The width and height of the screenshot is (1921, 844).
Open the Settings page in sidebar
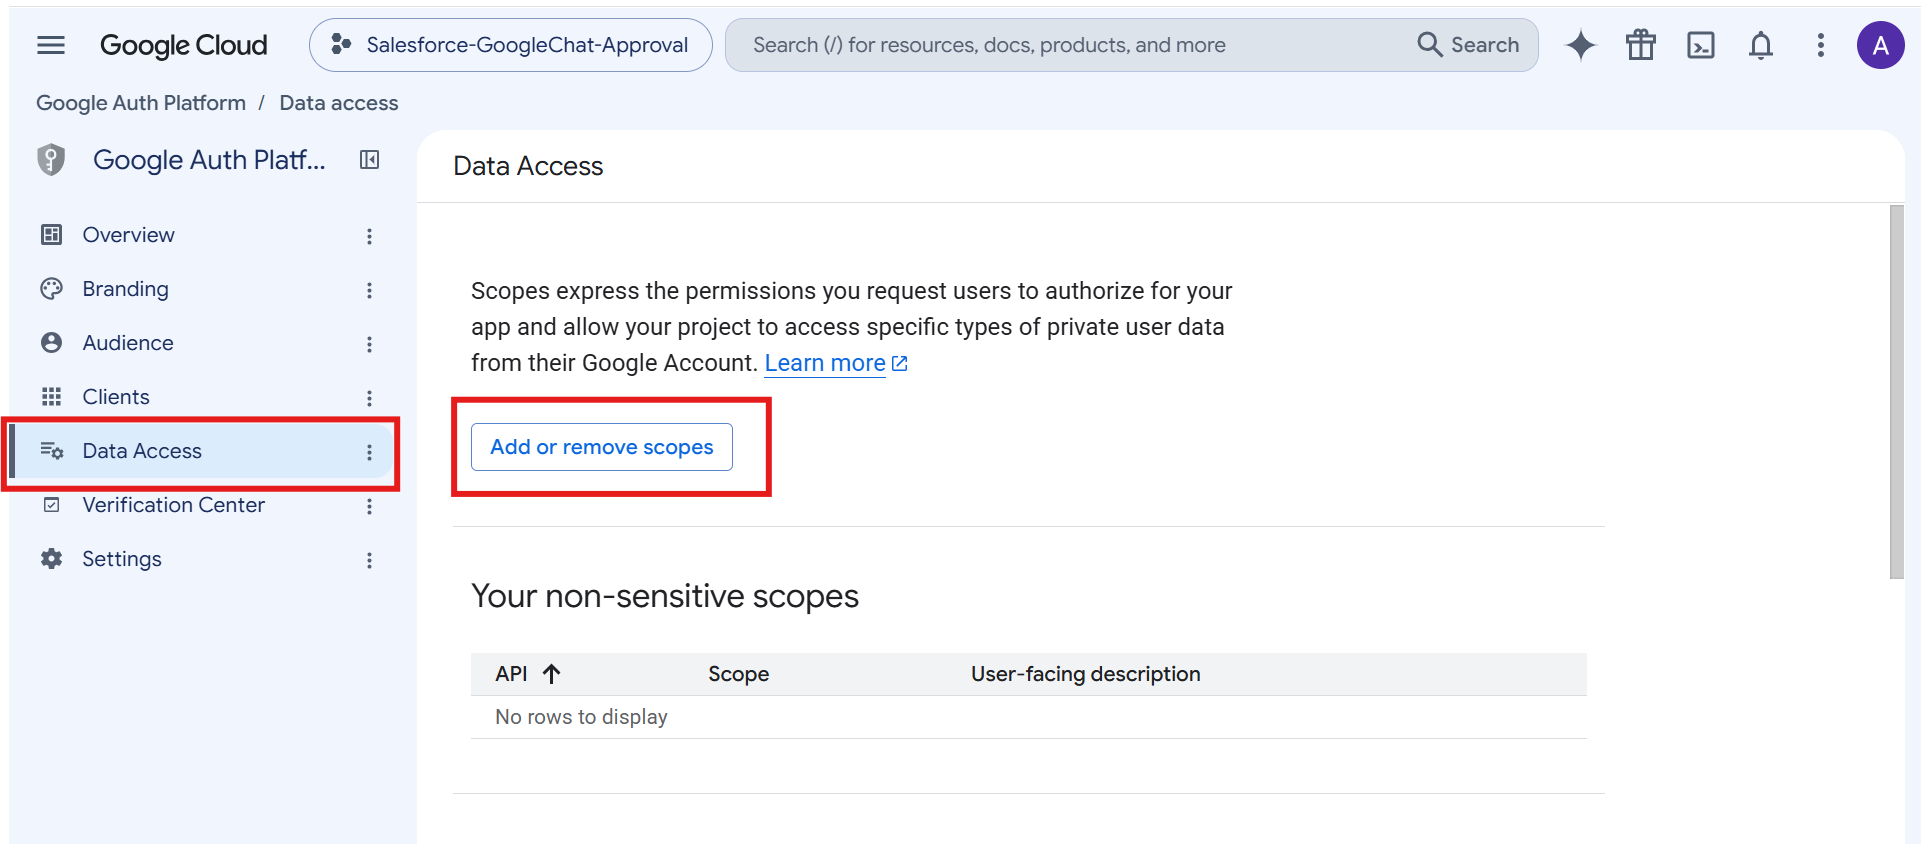[x=122, y=559]
